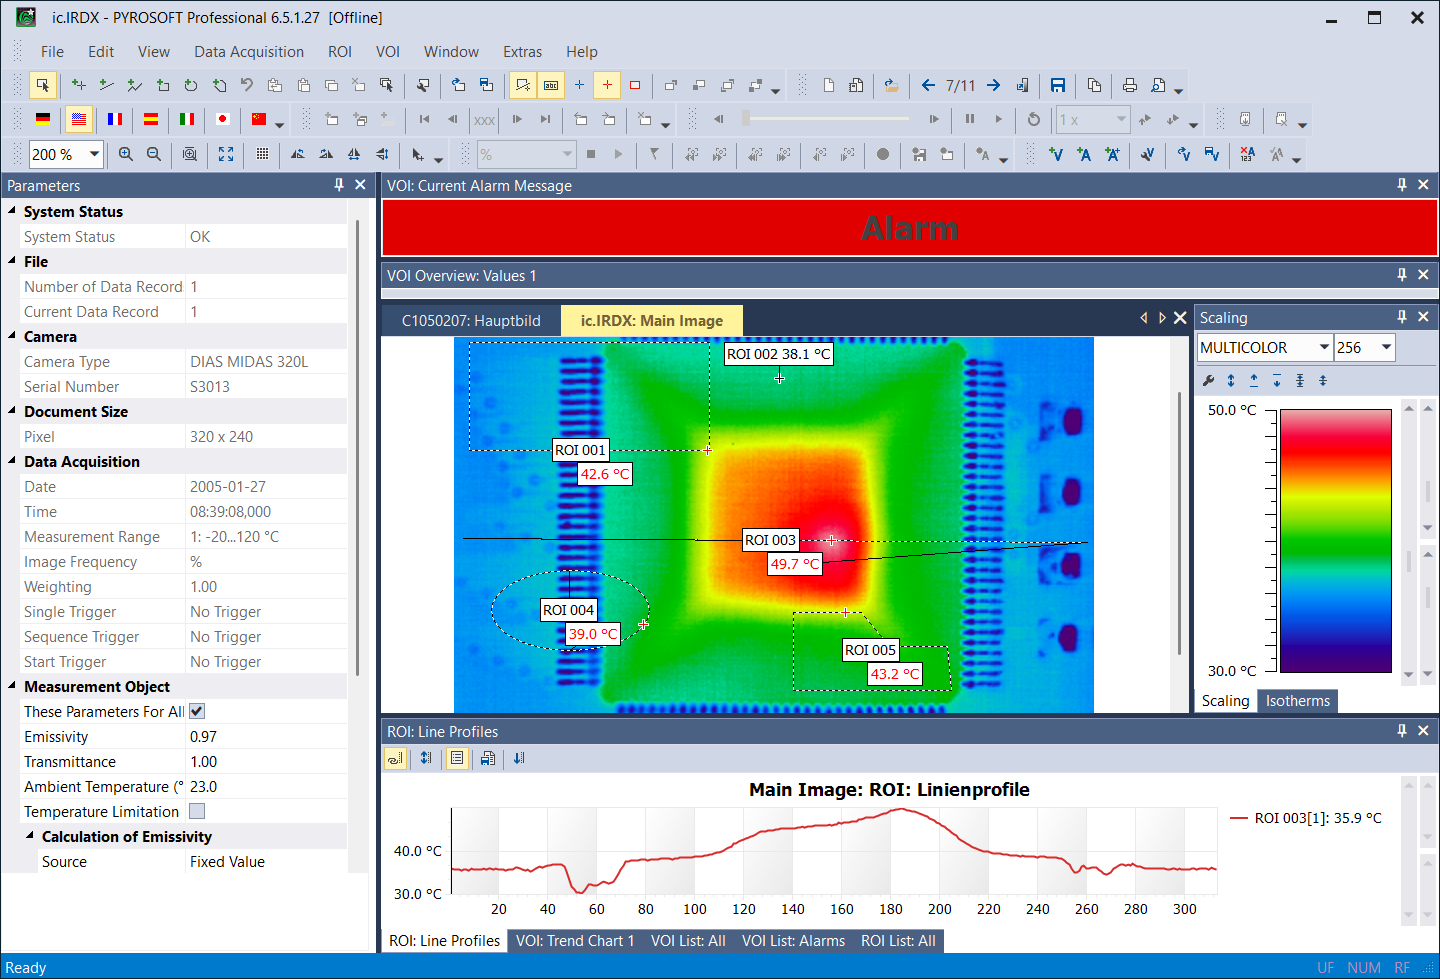Image resolution: width=1440 pixels, height=979 pixels.
Task: Toggle the ROI frame display button beside abc
Action: pos(523,85)
